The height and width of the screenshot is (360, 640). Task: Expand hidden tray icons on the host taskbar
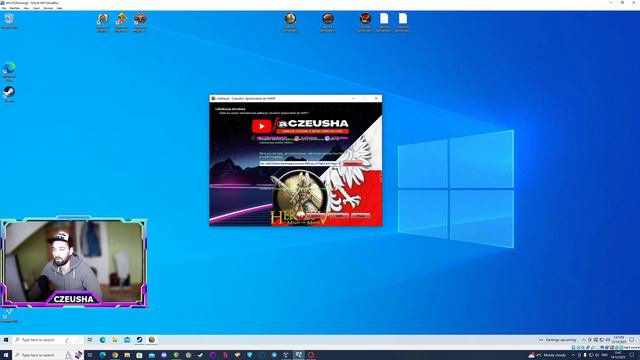573,355
